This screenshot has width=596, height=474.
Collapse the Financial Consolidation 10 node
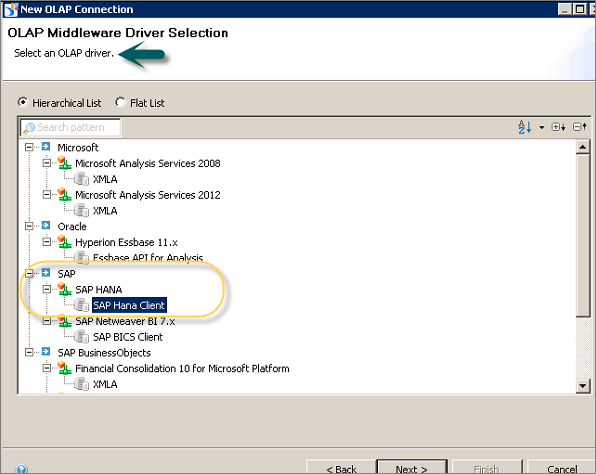tap(47, 368)
